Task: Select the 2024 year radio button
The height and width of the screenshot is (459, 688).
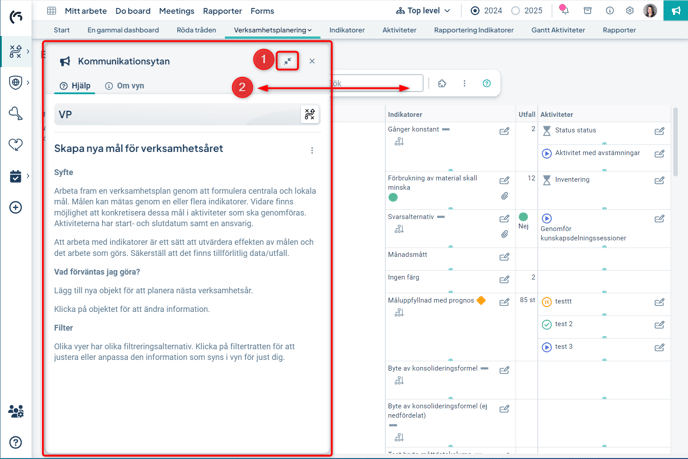Action: coord(475,11)
